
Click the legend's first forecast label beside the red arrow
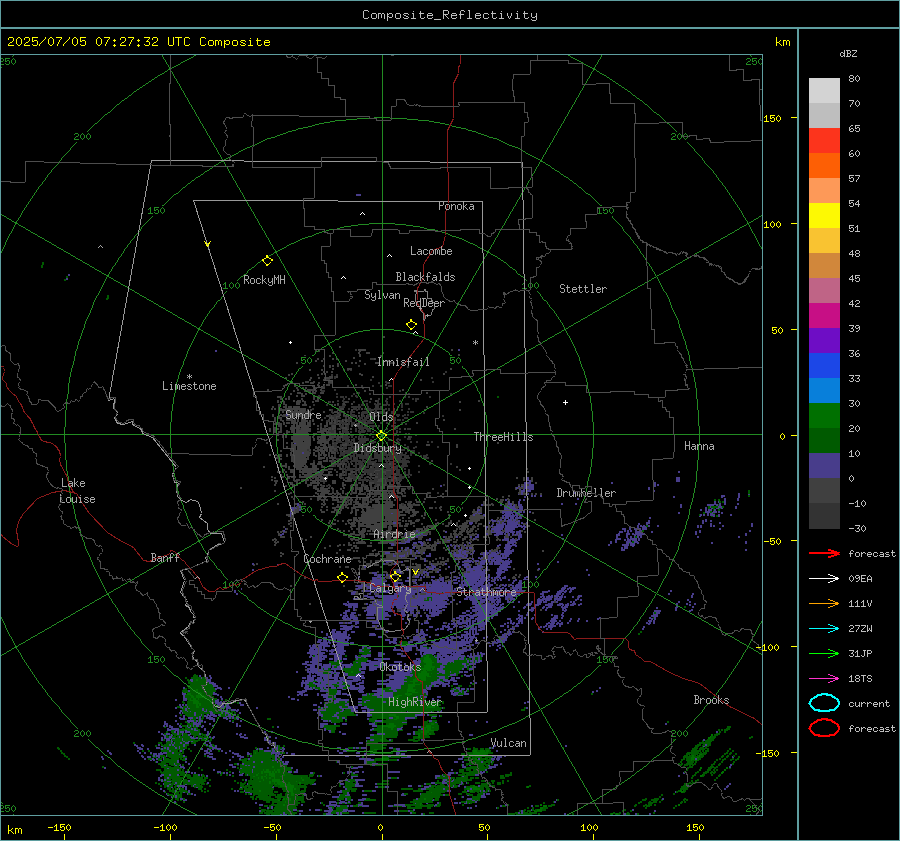click(x=872, y=553)
